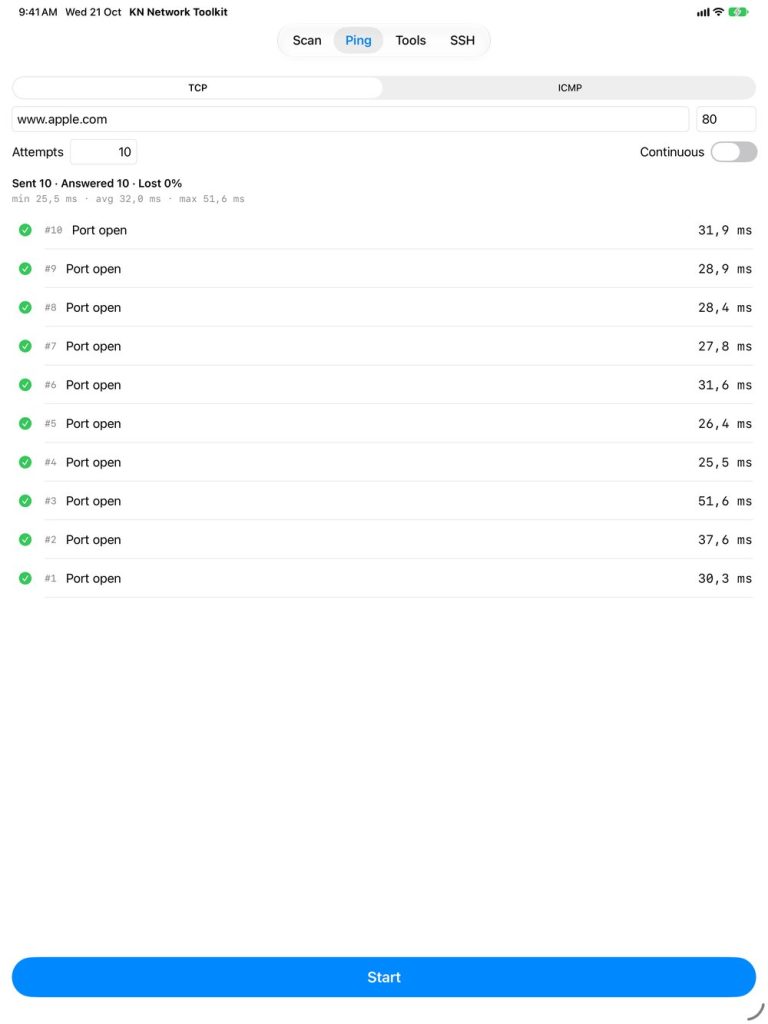Tap the 9:41 AM clock in status bar
The height and width of the screenshot is (1024, 768).
coord(38,12)
